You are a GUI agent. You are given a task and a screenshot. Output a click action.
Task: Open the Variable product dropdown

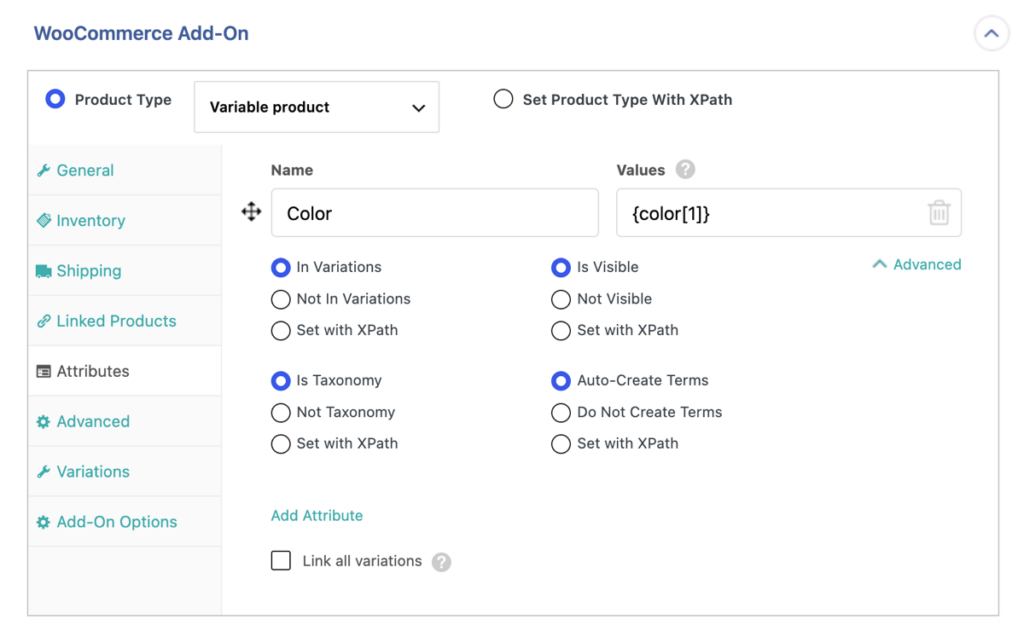pos(317,107)
